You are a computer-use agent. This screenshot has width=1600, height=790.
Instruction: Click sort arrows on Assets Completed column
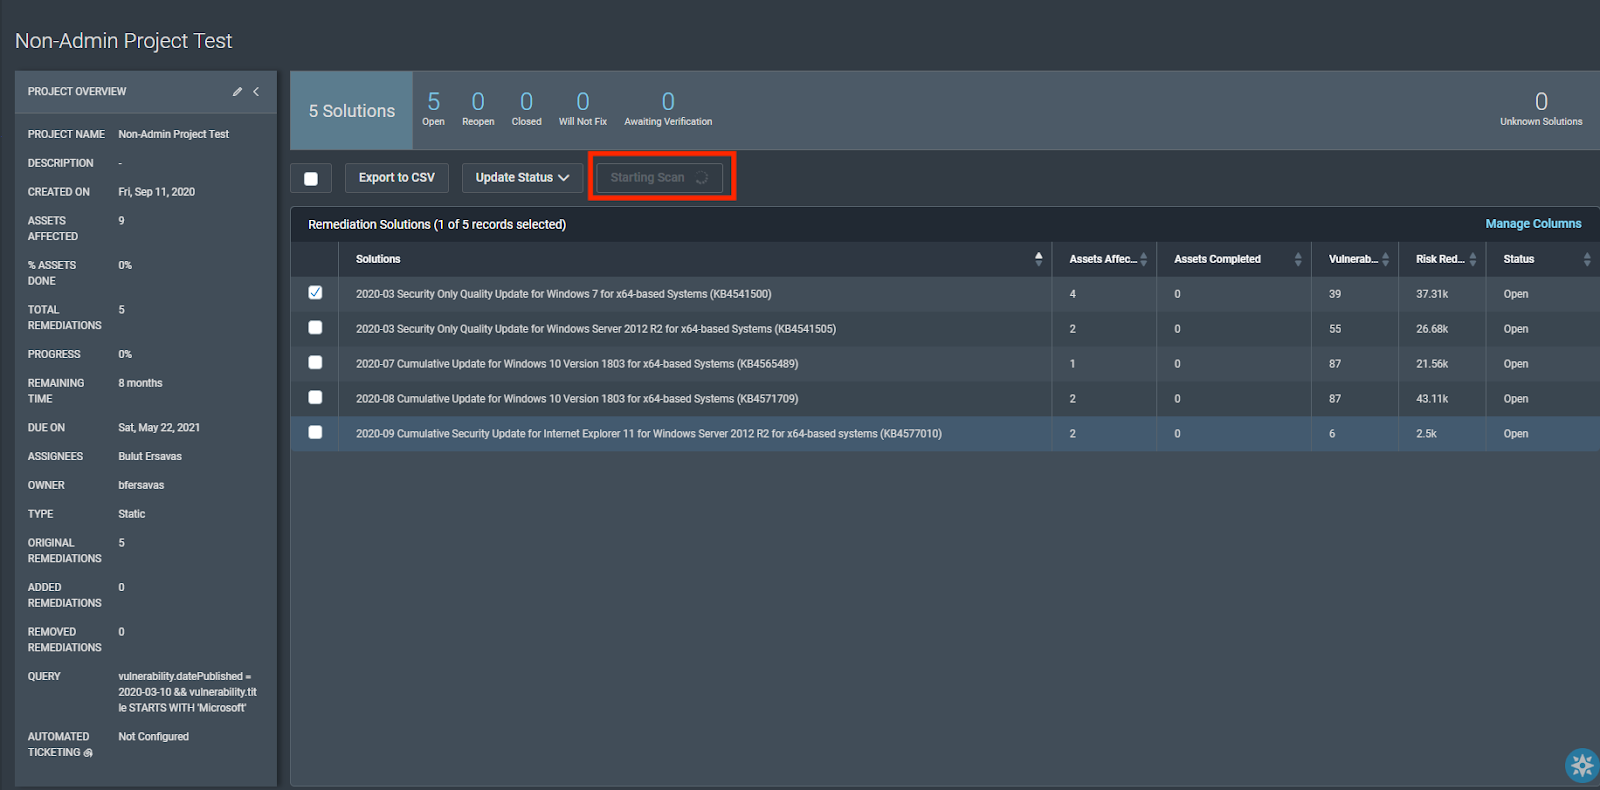[1298, 259]
